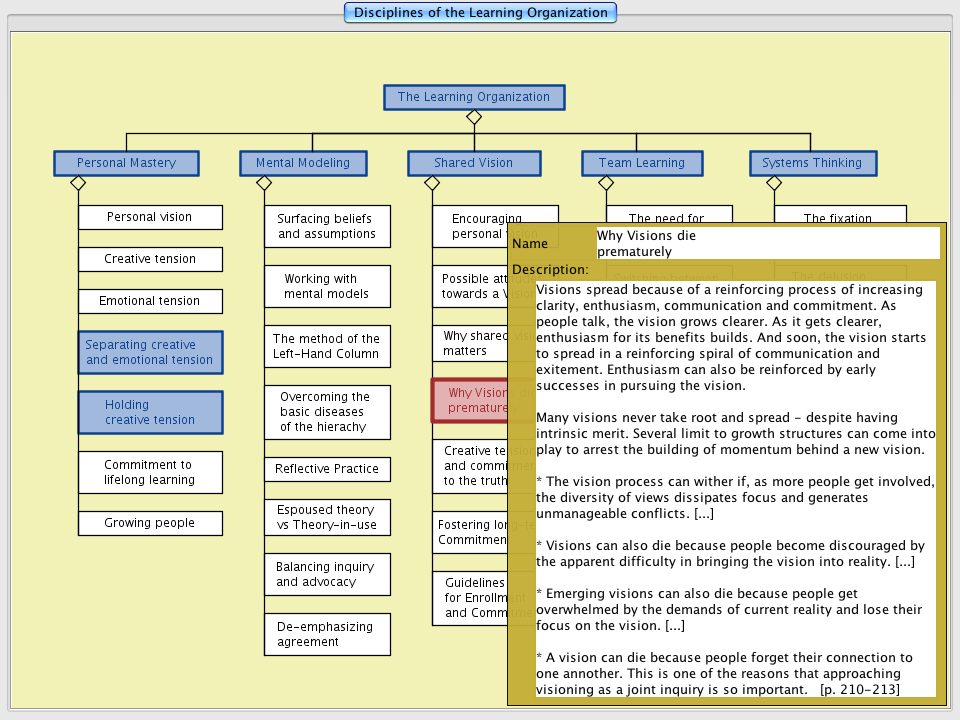Select the Personal Mastery node
Viewport: 960px width, 720px height.
tap(126, 163)
